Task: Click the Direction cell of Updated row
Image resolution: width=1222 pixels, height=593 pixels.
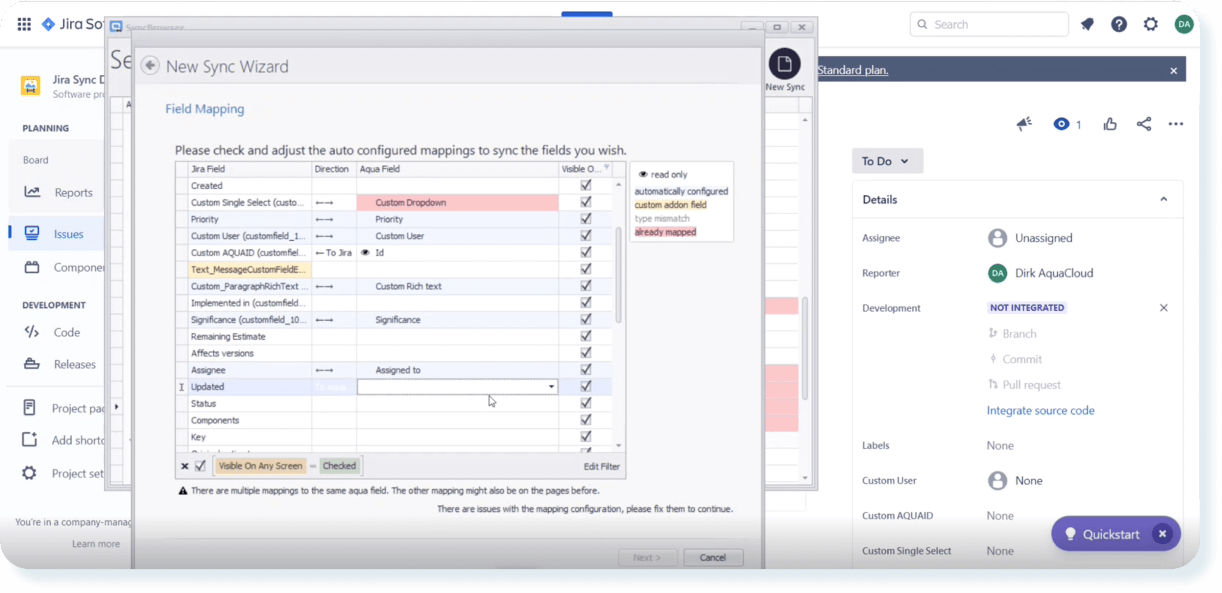Action: (334, 387)
